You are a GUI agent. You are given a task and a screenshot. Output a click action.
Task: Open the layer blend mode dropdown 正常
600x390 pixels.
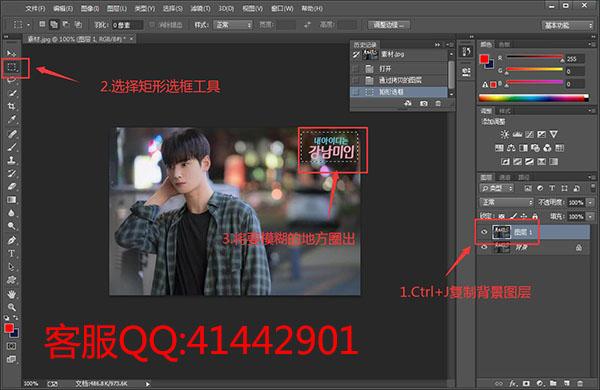(506, 202)
